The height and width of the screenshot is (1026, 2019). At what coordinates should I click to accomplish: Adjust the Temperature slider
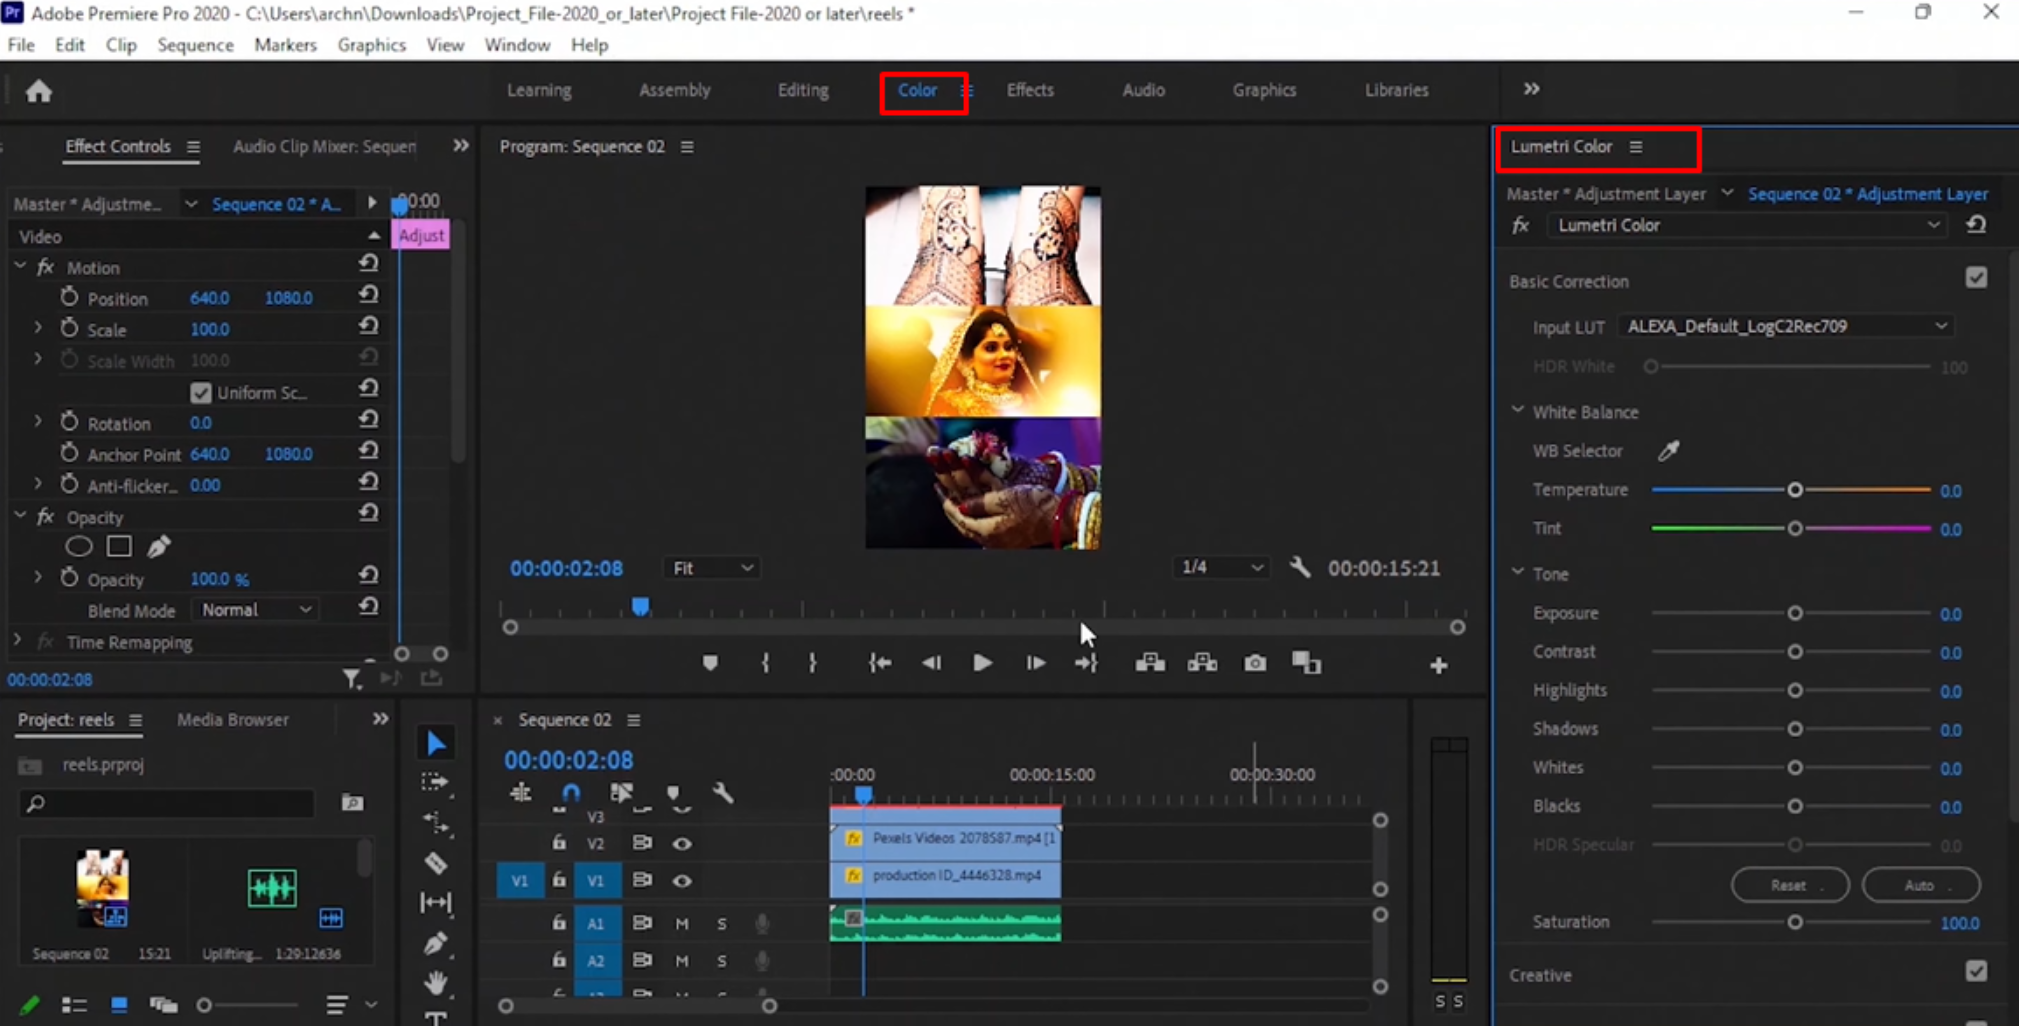click(x=1797, y=490)
